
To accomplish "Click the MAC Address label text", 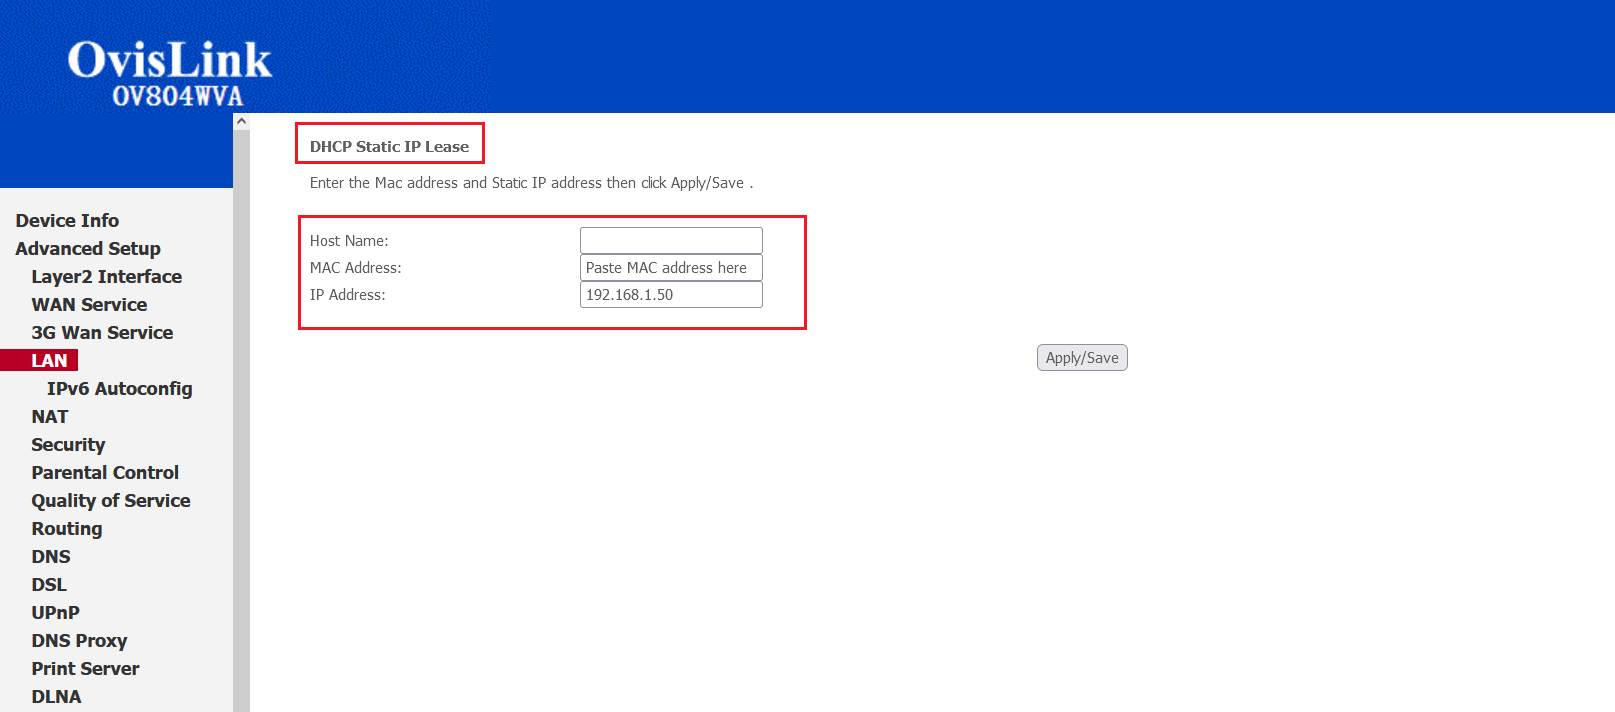I will coord(355,268).
